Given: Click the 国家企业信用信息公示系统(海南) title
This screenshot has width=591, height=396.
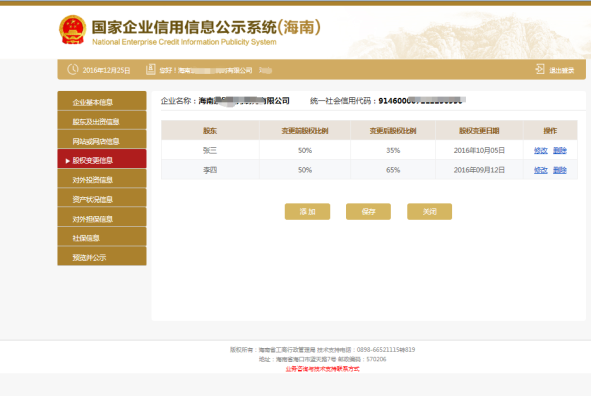Looking at the screenshot, I should point(206,27).
